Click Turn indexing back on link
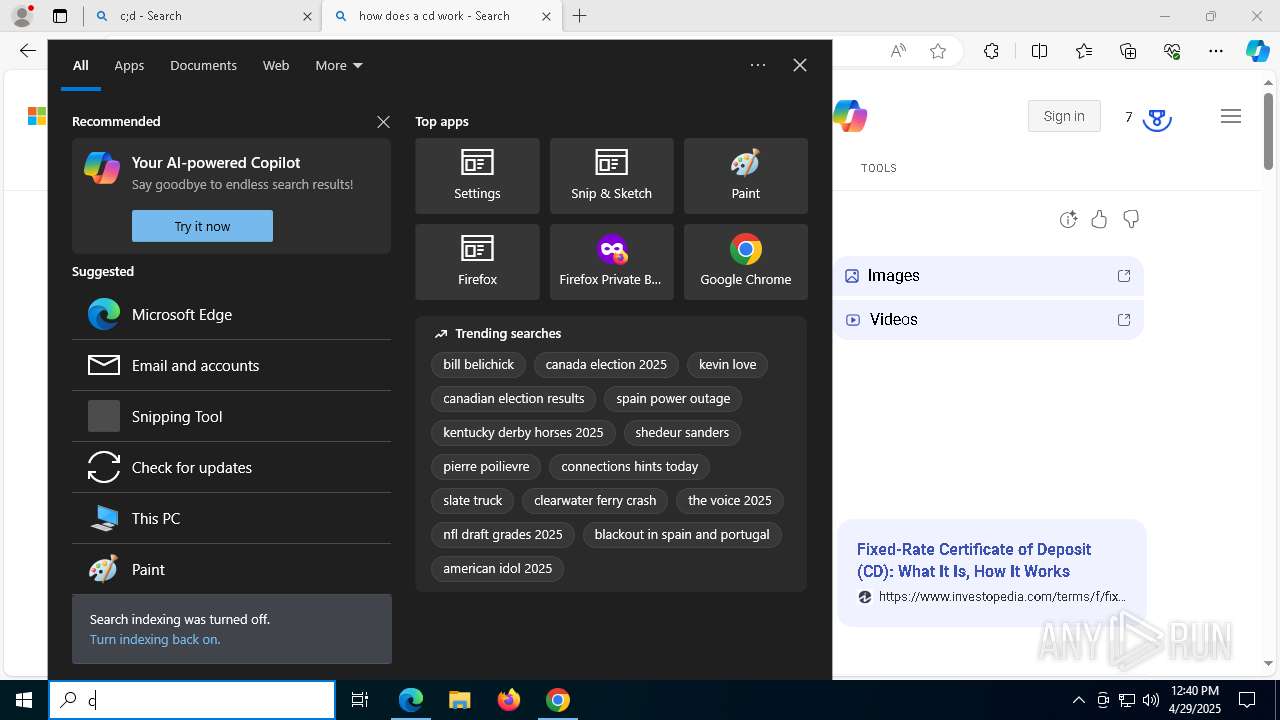Screen dimensions: 1280x720 tap(153, 639)
